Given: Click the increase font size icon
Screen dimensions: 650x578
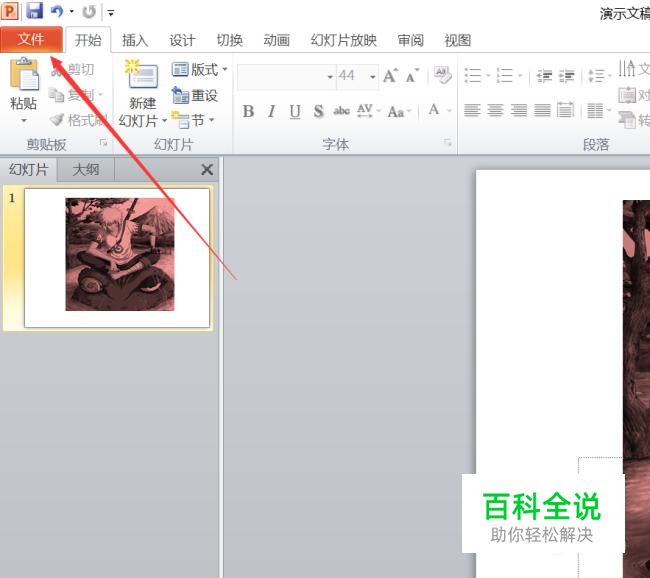Looking at the screenshot, I should pyautogui.click(x=390, y=76).
